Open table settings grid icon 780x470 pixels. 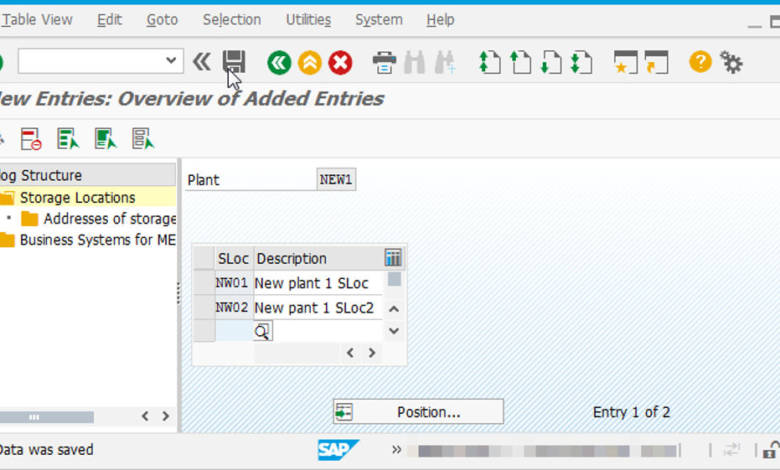coord(393,258)
